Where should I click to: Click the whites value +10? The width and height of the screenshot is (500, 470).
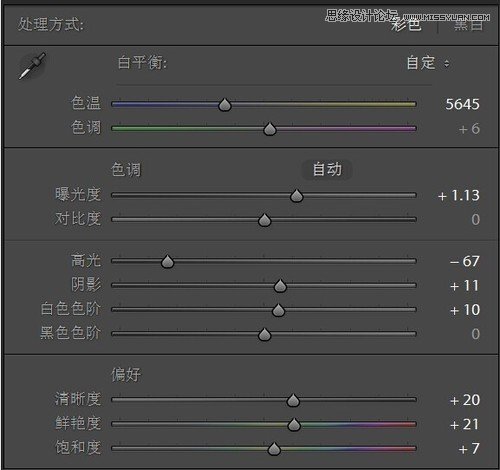465,310
